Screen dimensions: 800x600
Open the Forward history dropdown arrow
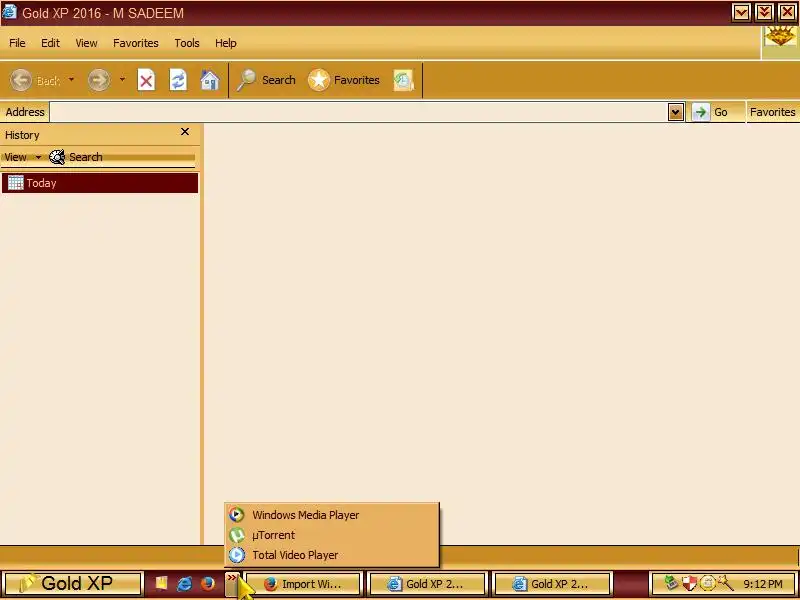click(x=122, y=80)
